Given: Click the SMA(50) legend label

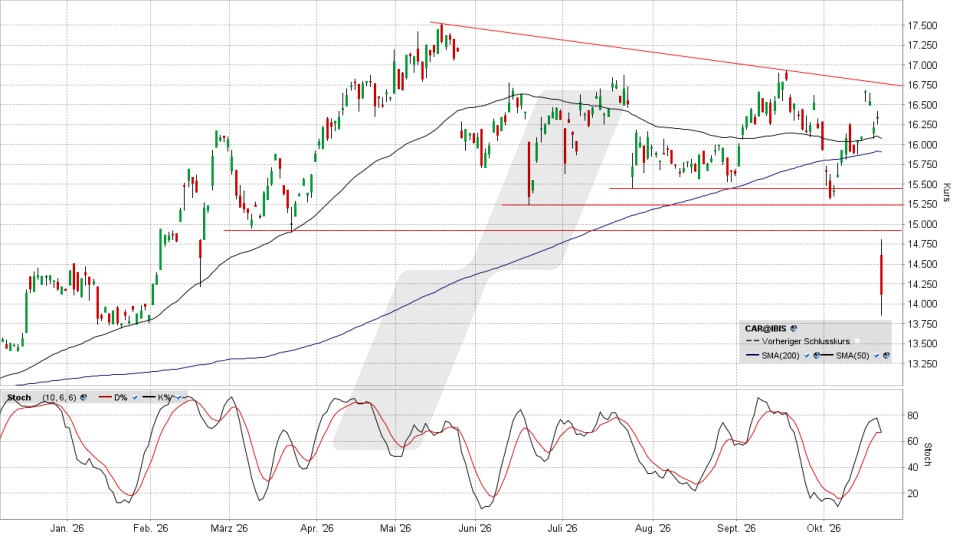Looking at the screenshot, I should pyautogui.click(x=852, y=355).
